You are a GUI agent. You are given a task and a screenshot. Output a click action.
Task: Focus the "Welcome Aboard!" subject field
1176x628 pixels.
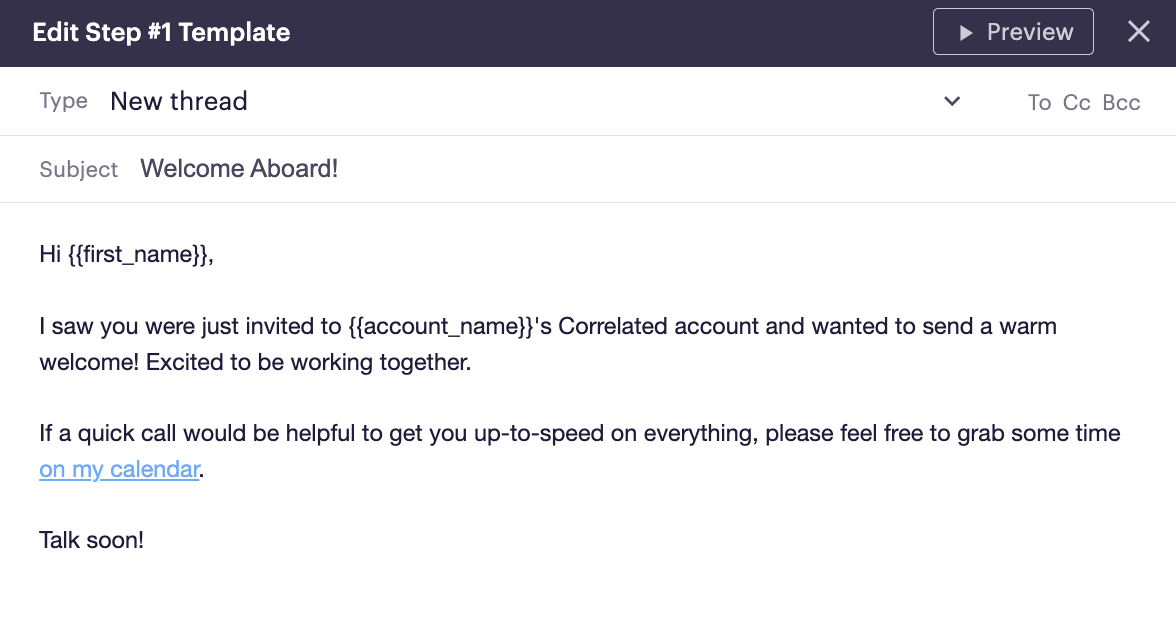(239, 168)
